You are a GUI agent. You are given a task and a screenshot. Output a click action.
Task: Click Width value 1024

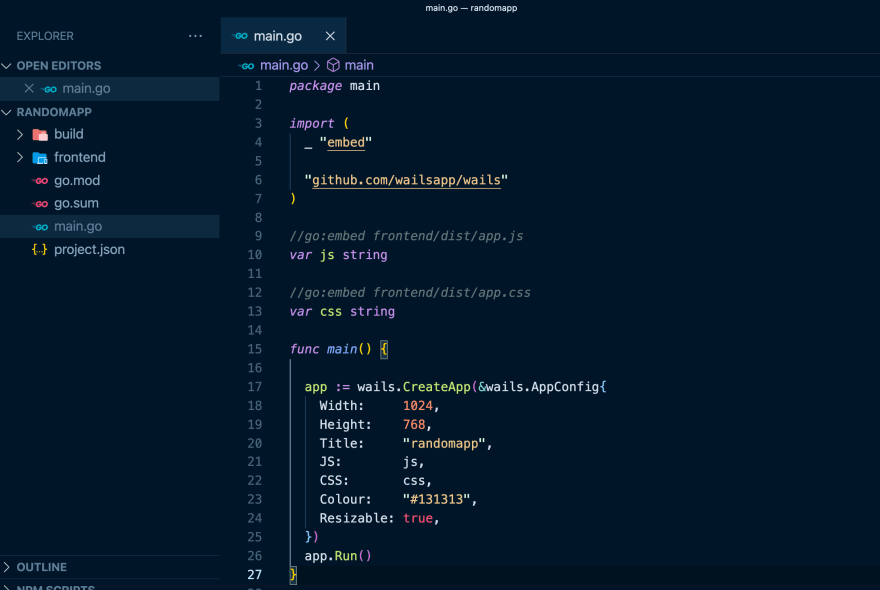pyautogui.click(x=418, y=406)
